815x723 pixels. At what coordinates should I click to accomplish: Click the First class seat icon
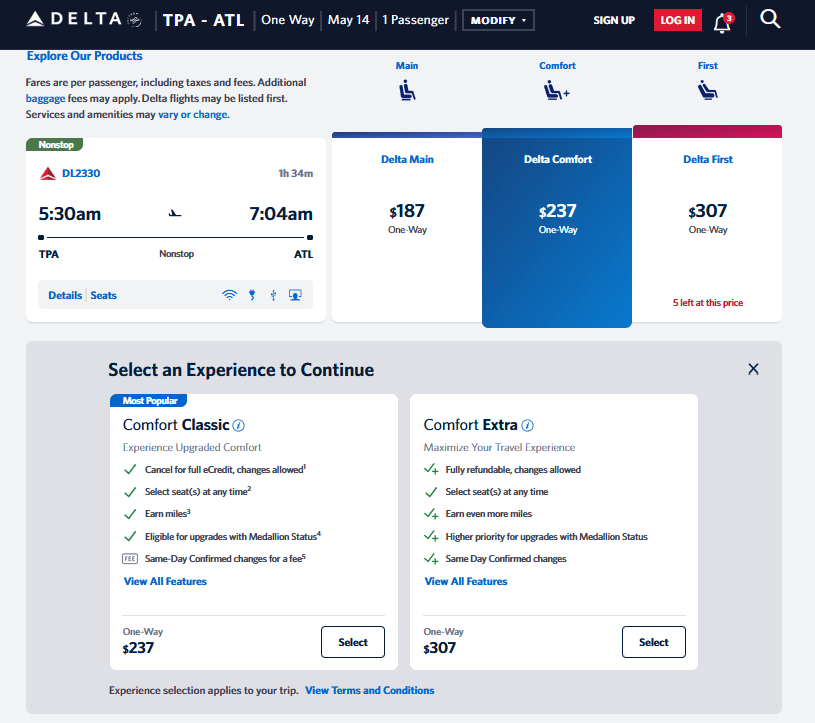(708, 91)
